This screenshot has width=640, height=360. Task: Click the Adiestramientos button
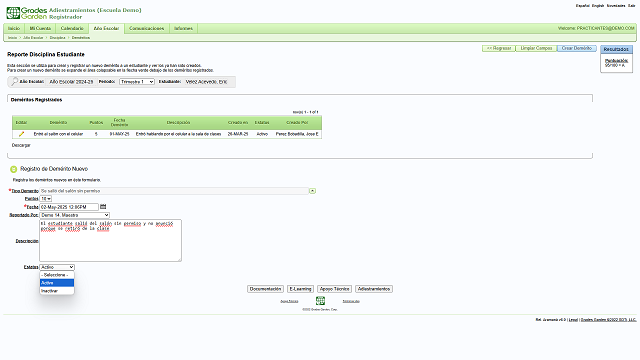click(x=374, y=289)
